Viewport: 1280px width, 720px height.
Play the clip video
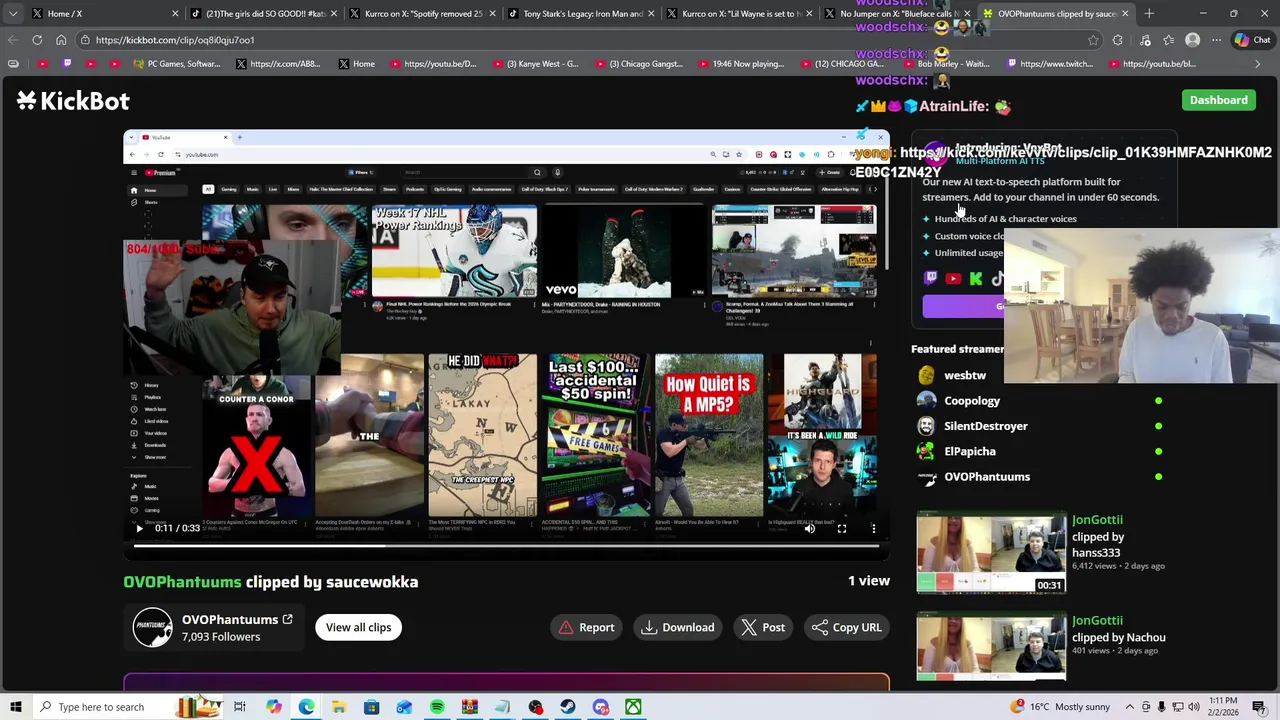click(x=139, y=528)
